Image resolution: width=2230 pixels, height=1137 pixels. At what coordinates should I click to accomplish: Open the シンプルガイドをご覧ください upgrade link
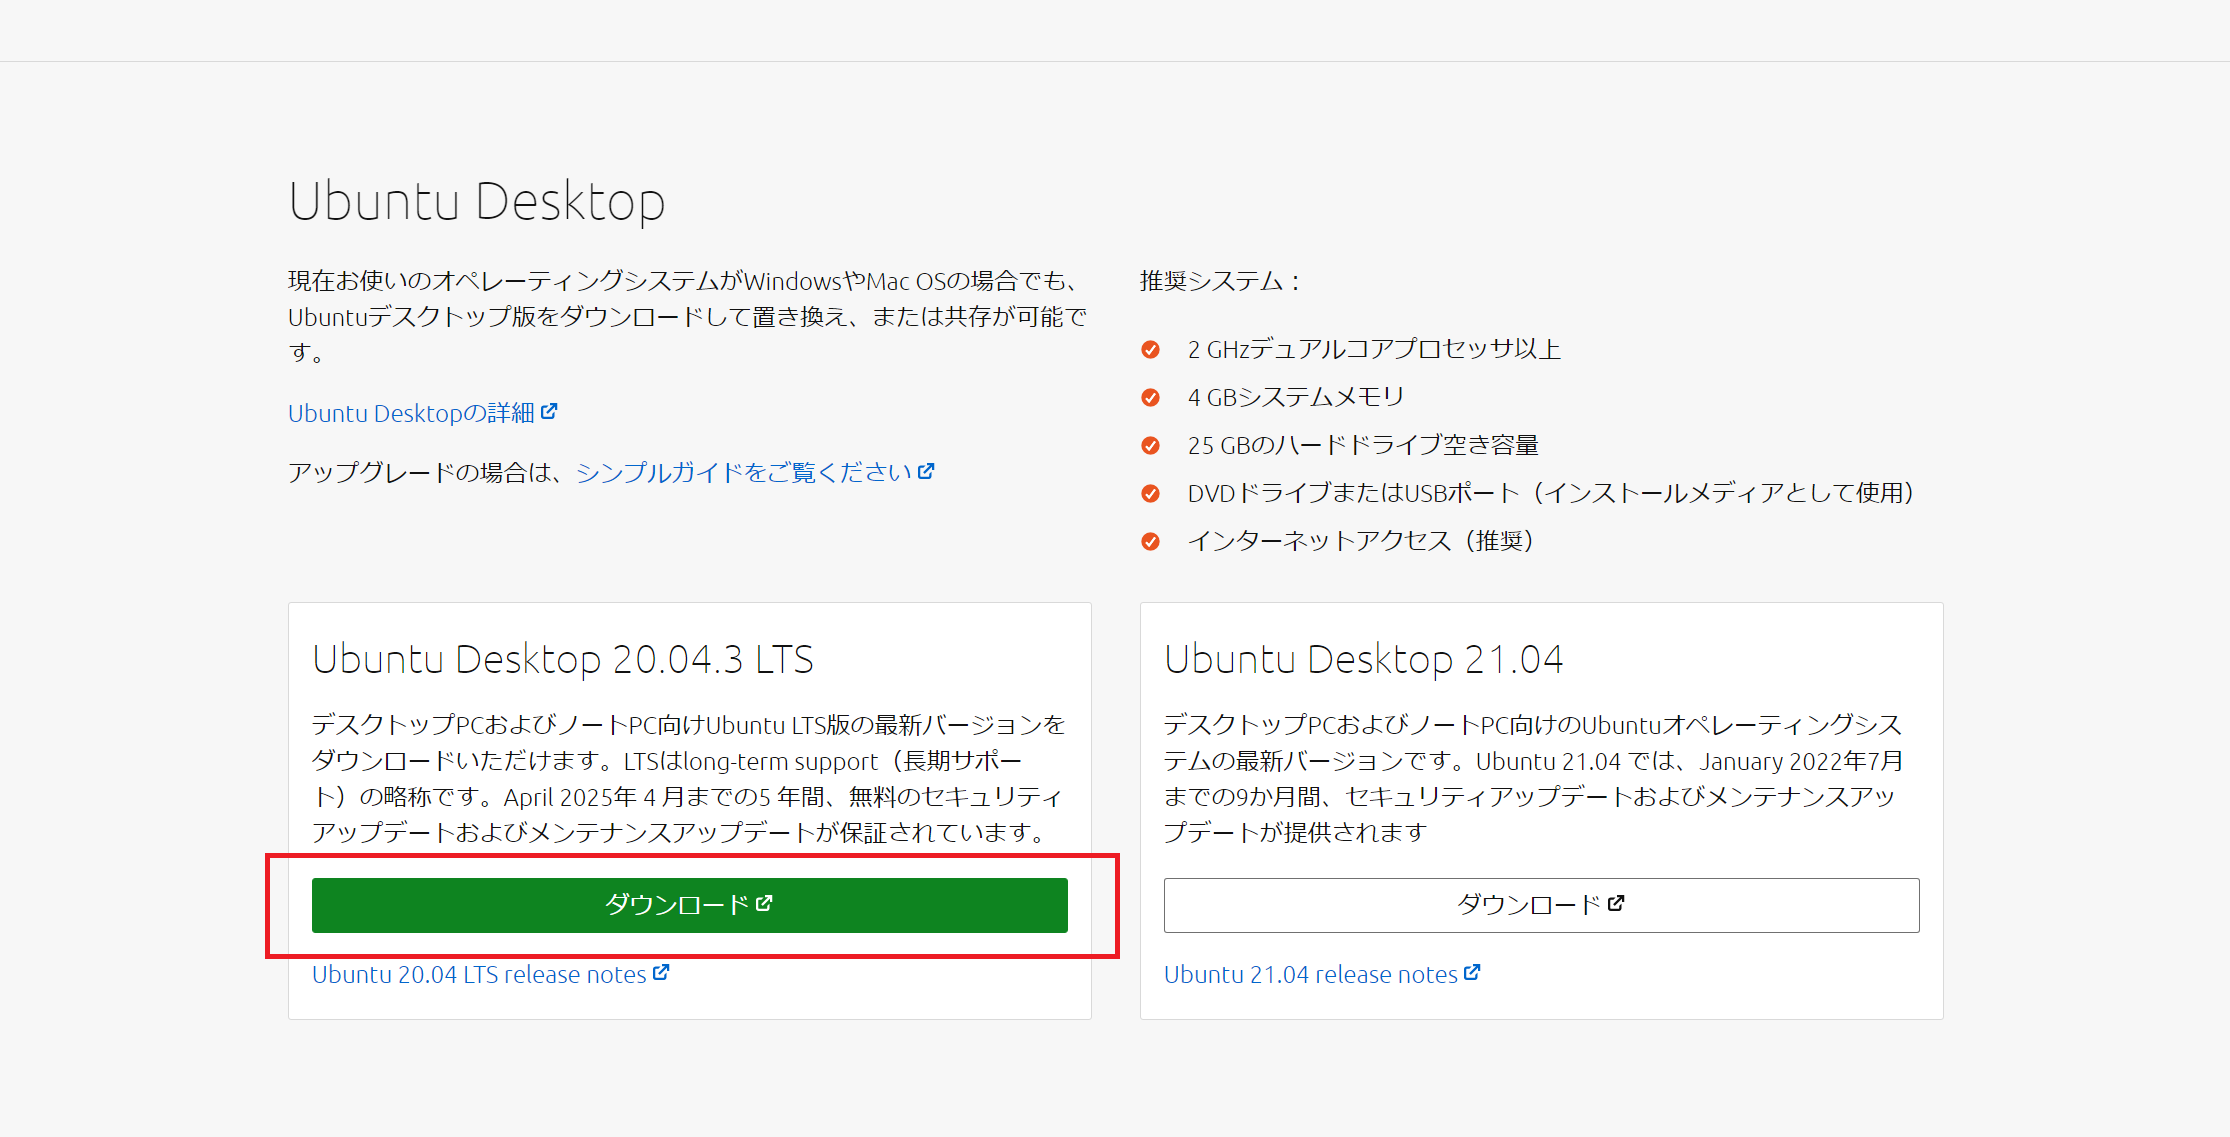[x=743, y=472]
